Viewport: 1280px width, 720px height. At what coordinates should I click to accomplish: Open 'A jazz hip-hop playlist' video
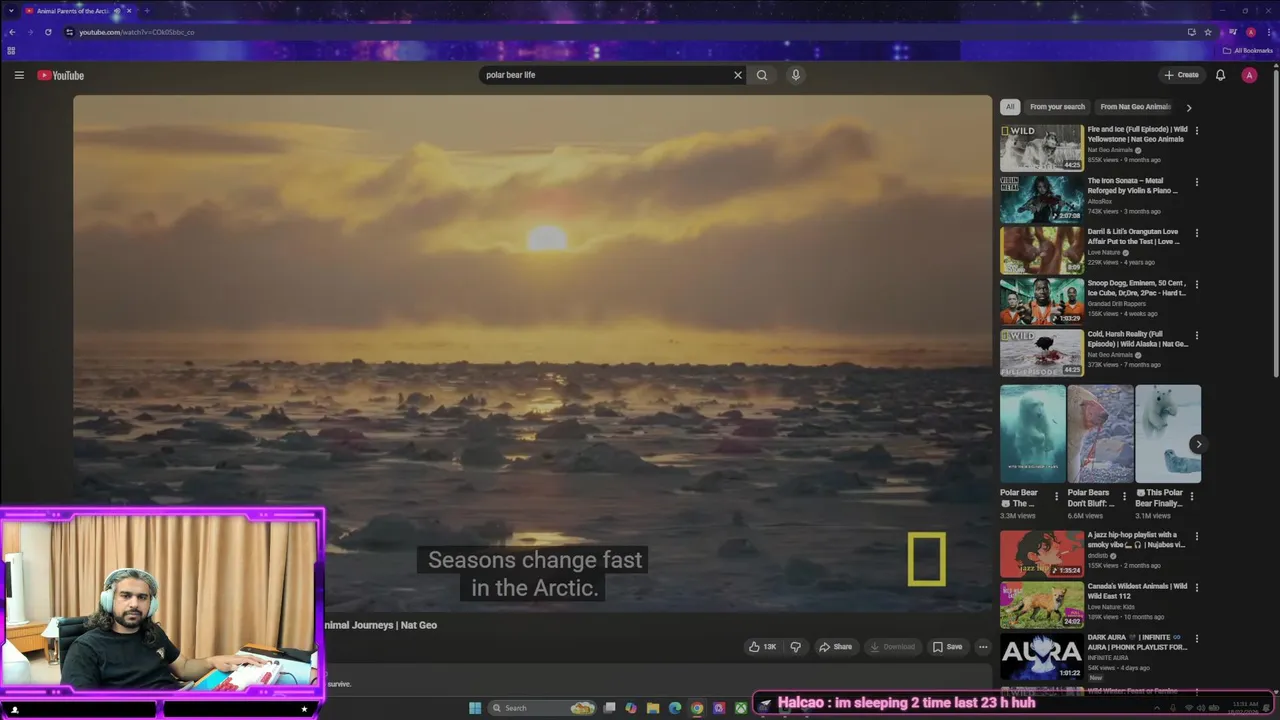point(1041,554)
